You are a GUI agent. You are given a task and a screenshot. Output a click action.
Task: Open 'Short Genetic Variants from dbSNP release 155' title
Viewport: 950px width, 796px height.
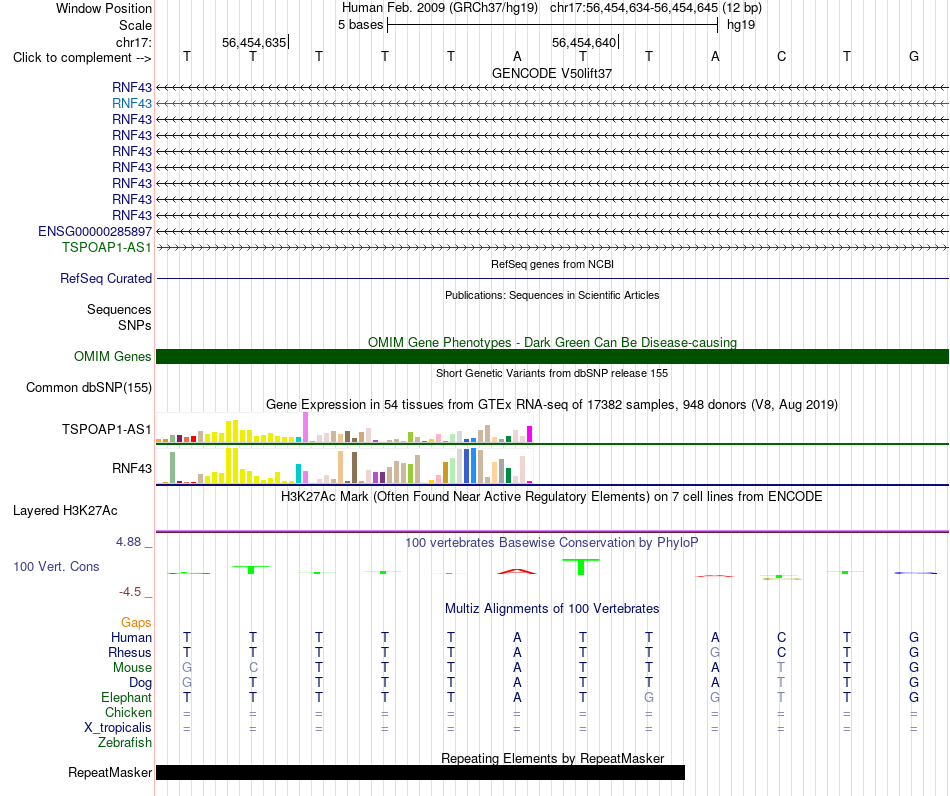552,374
